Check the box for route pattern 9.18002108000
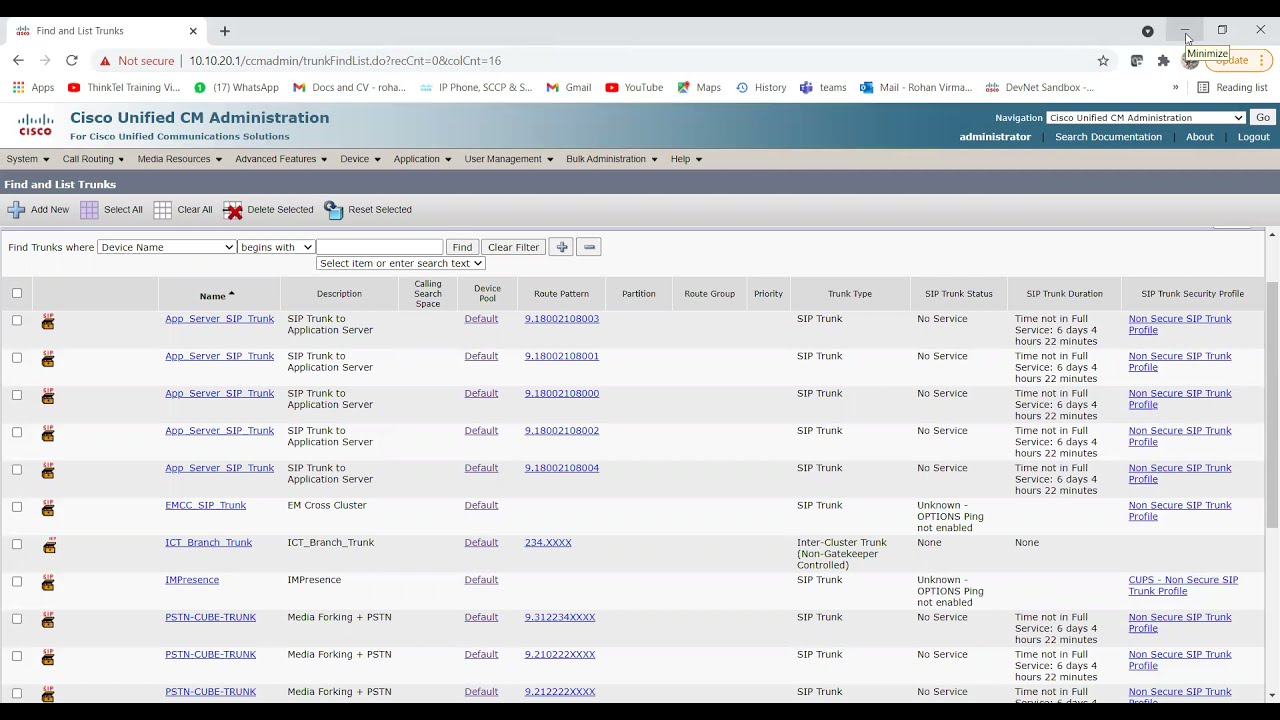The width and height of the screenshot is (1280, 720). (x=17, y=395)
